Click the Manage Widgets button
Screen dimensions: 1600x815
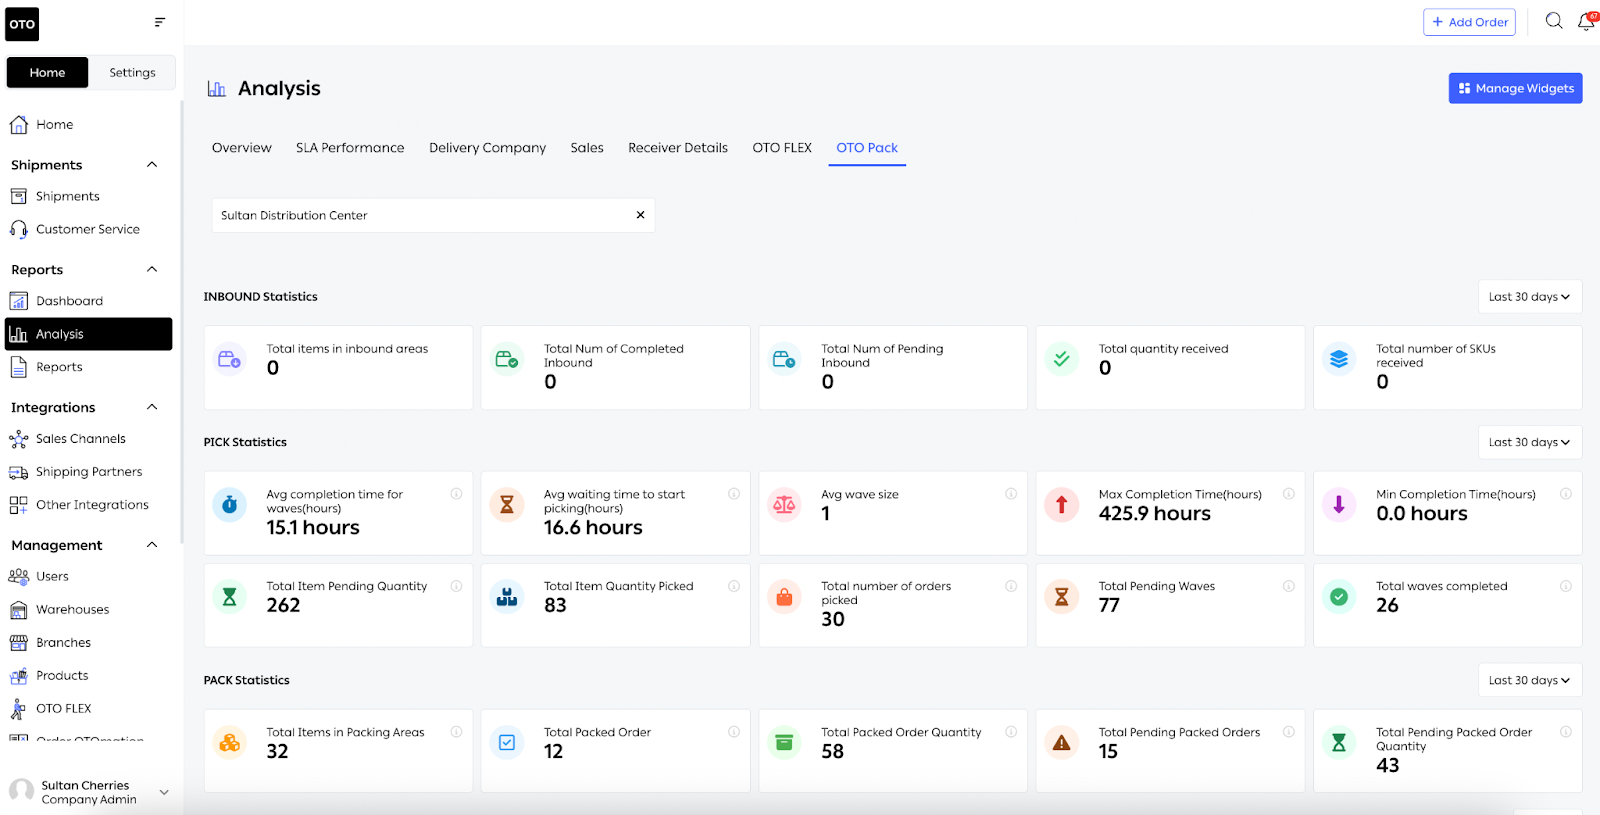coord(1515,88)
